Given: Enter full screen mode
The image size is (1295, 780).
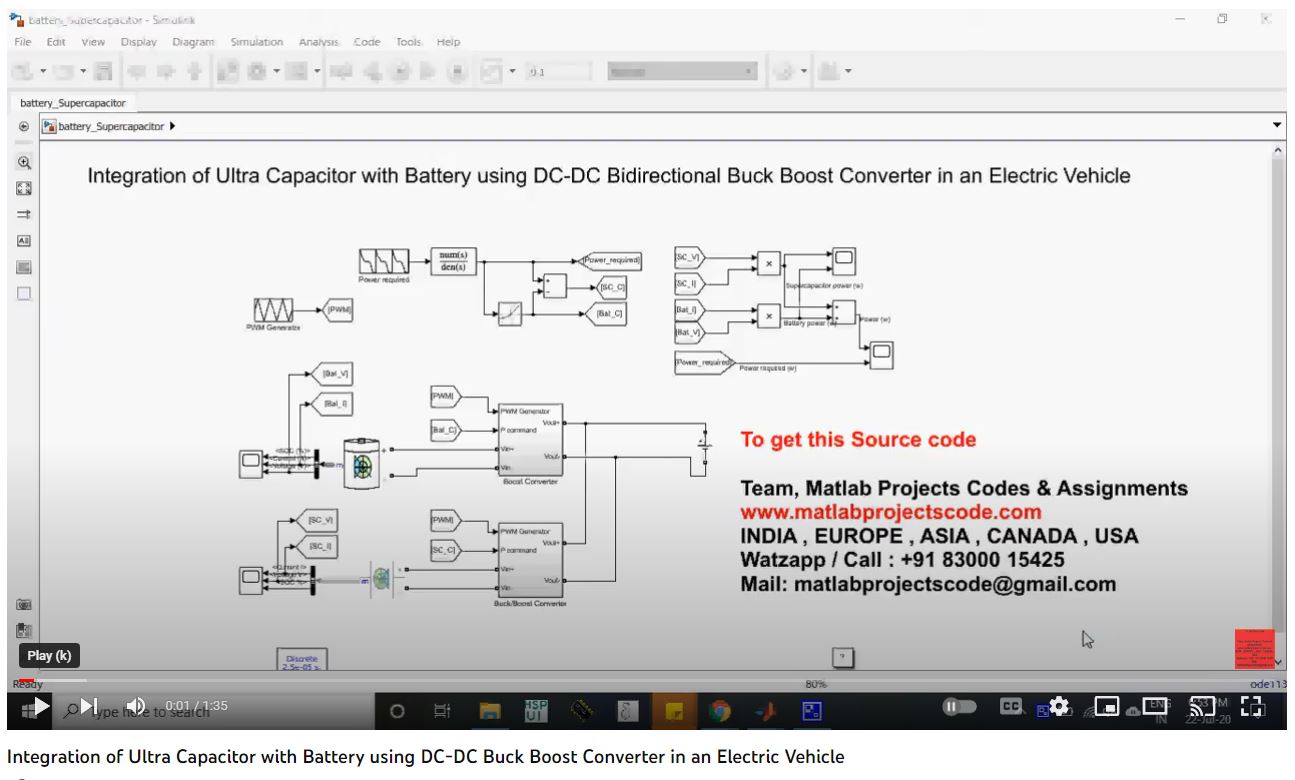Looking at the screenshot, I should point(1252,706).
